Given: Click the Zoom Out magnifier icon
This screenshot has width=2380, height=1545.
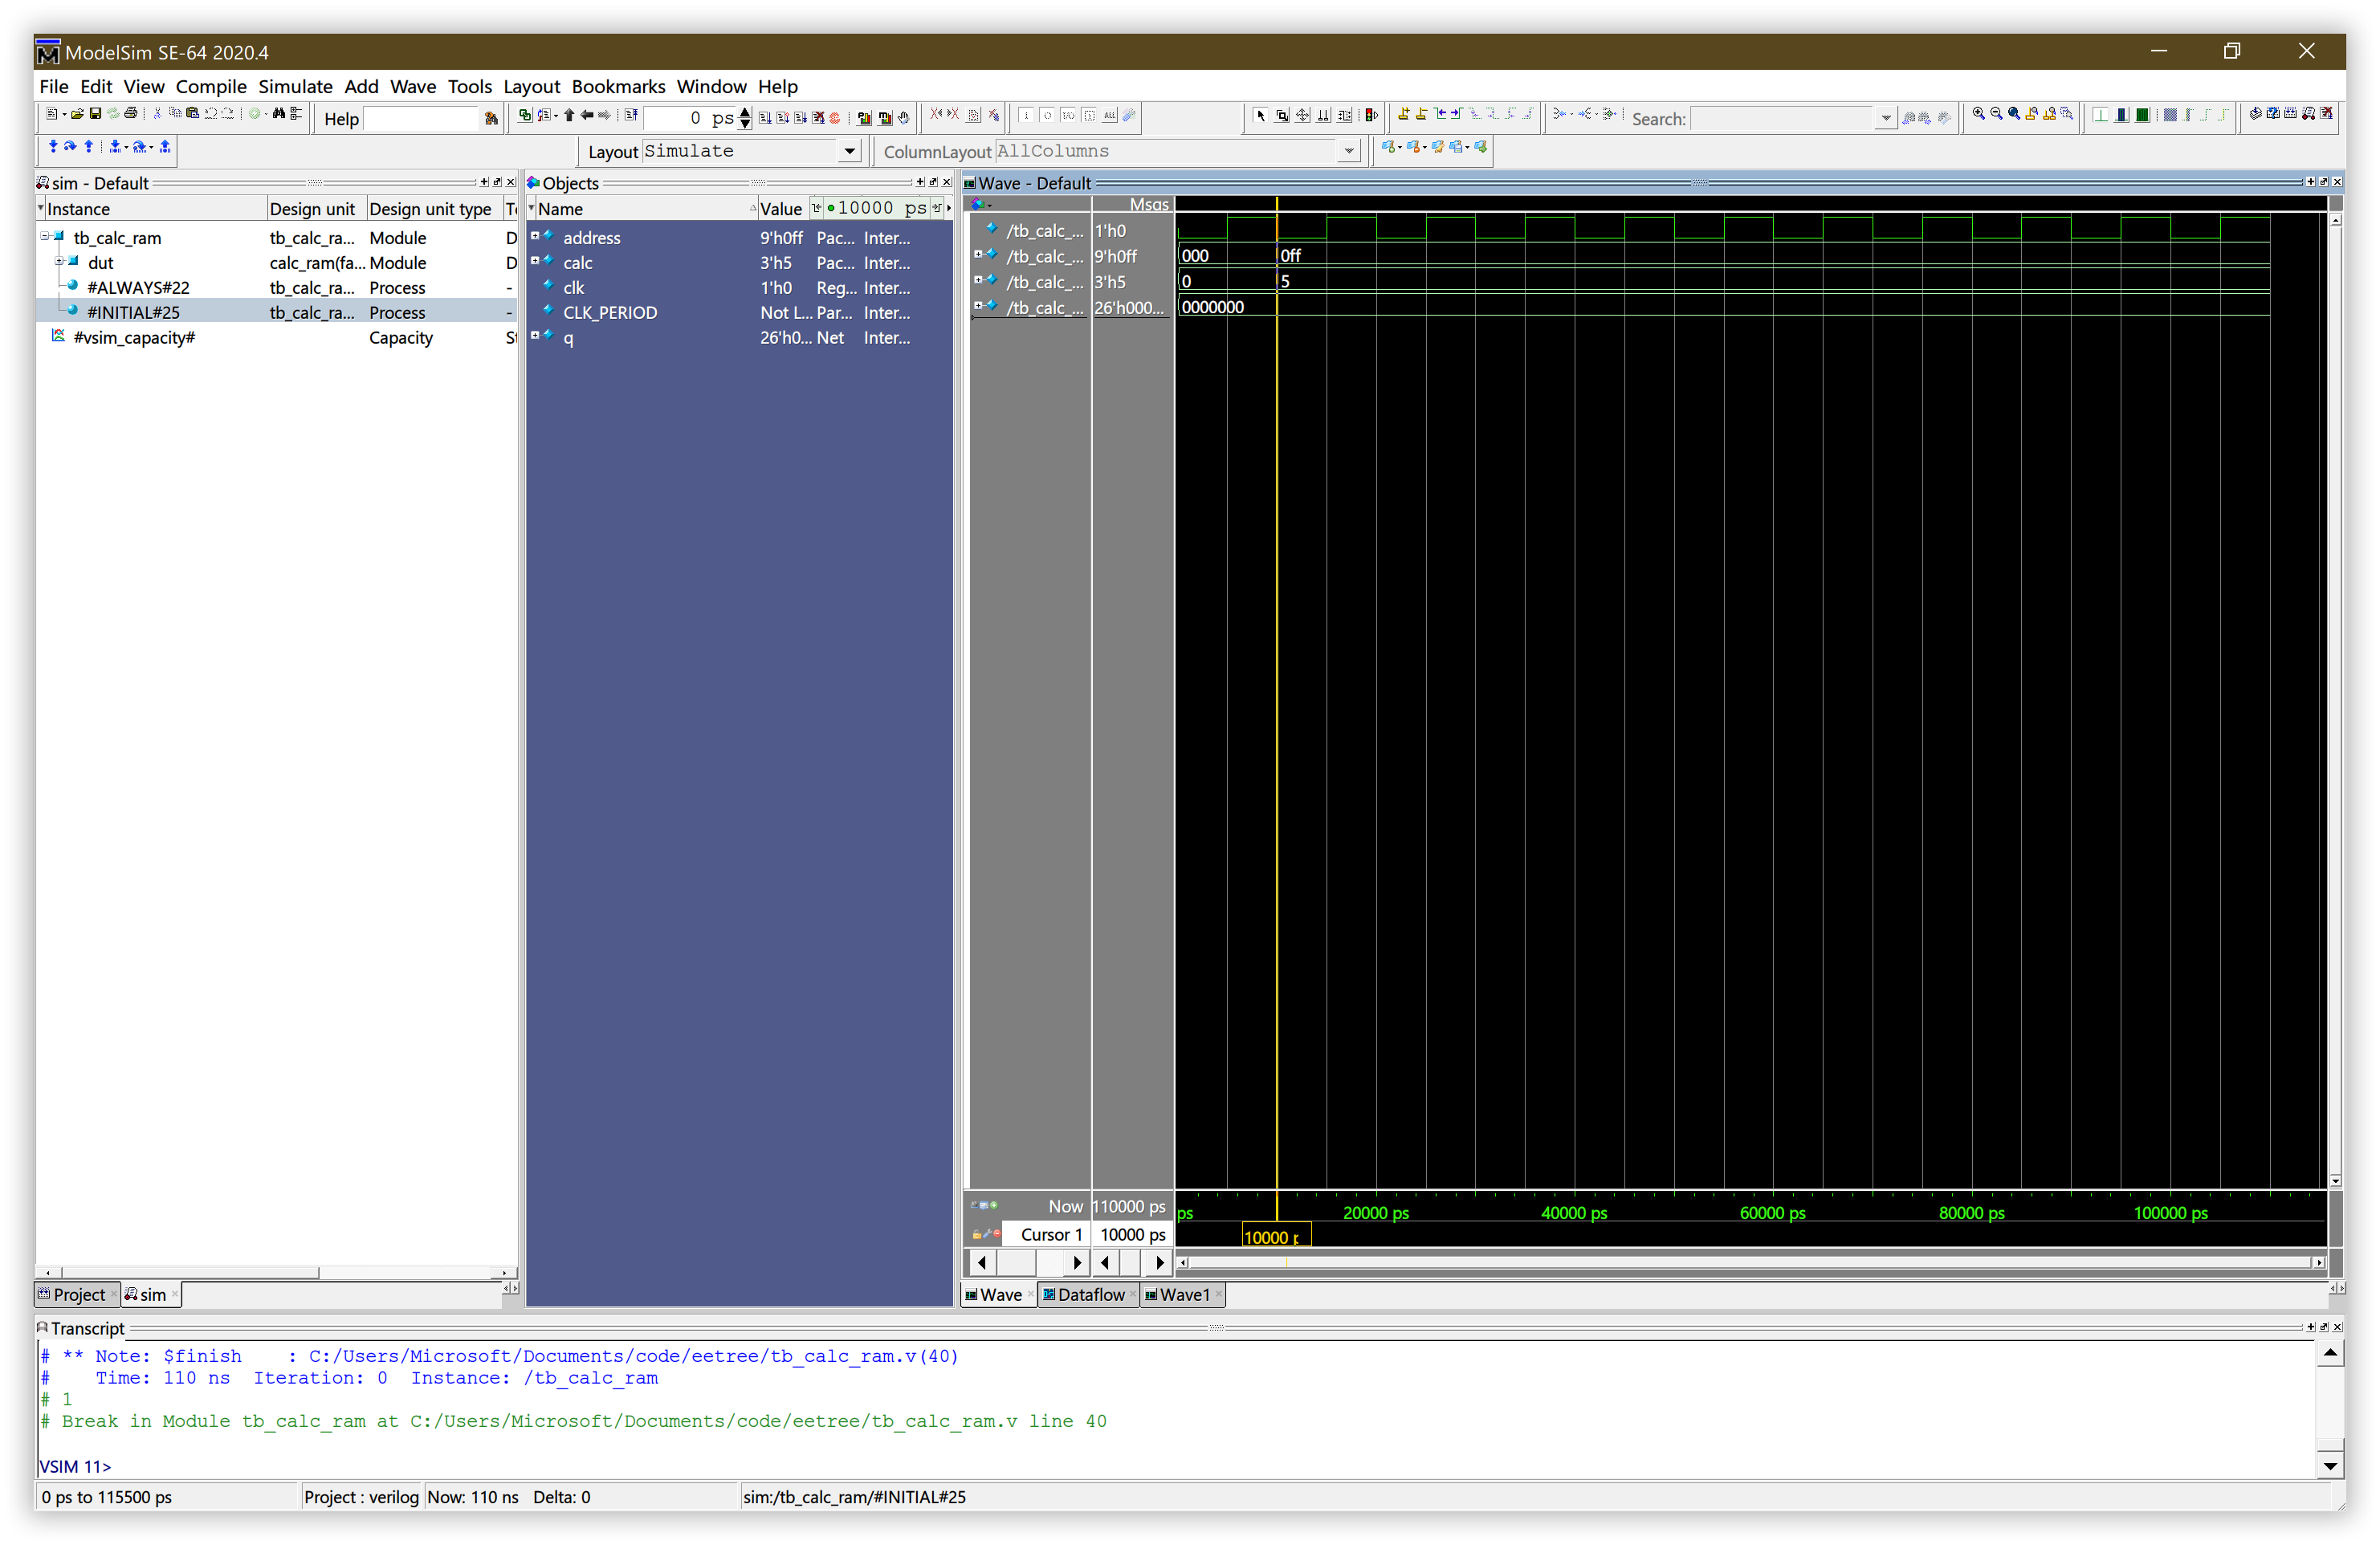Looking at the screenshot, I should [1996, 115].
